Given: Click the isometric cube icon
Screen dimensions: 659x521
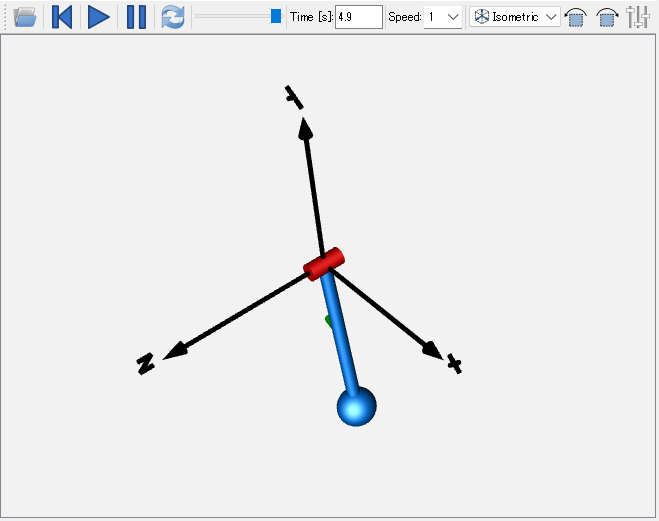Looking at the screenshot, I should [481, 17].
